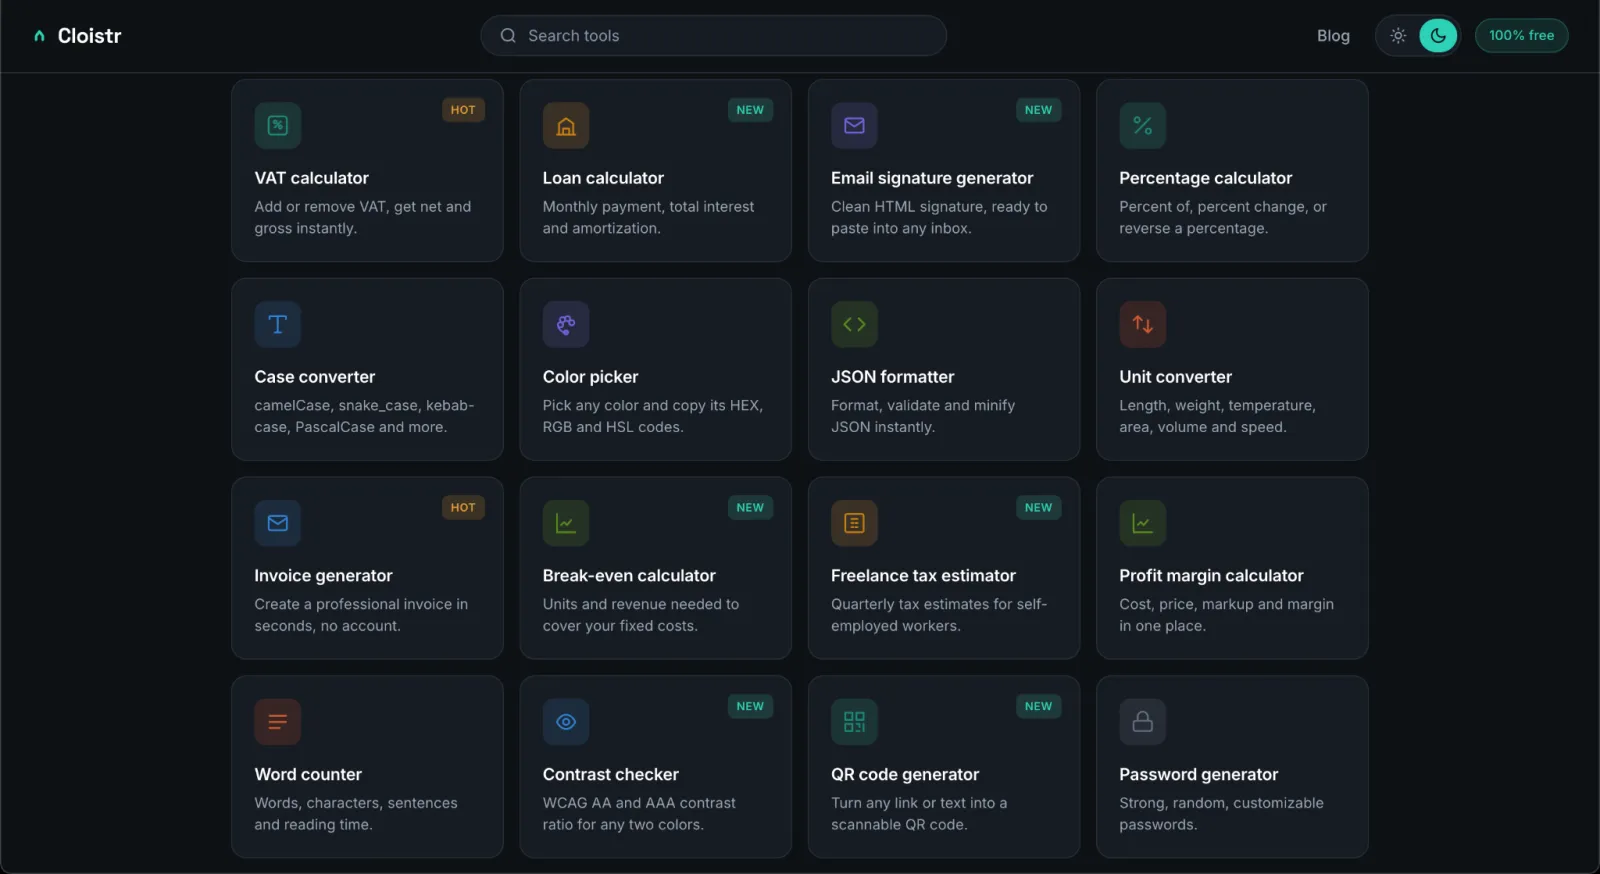Open the Word counter title
This screenshot has width=1600, height=874.
[308, 775]
